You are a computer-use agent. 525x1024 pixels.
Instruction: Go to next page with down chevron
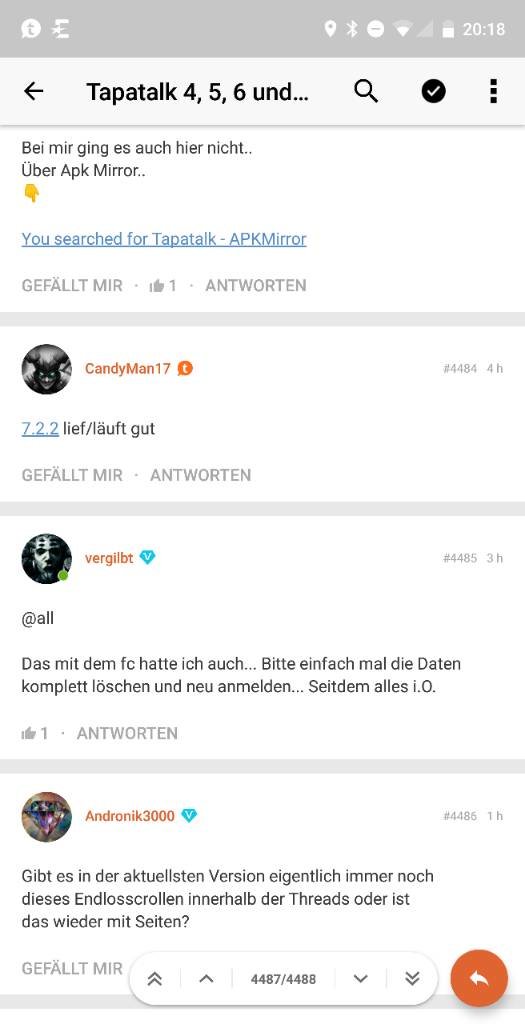pos(360,978)
